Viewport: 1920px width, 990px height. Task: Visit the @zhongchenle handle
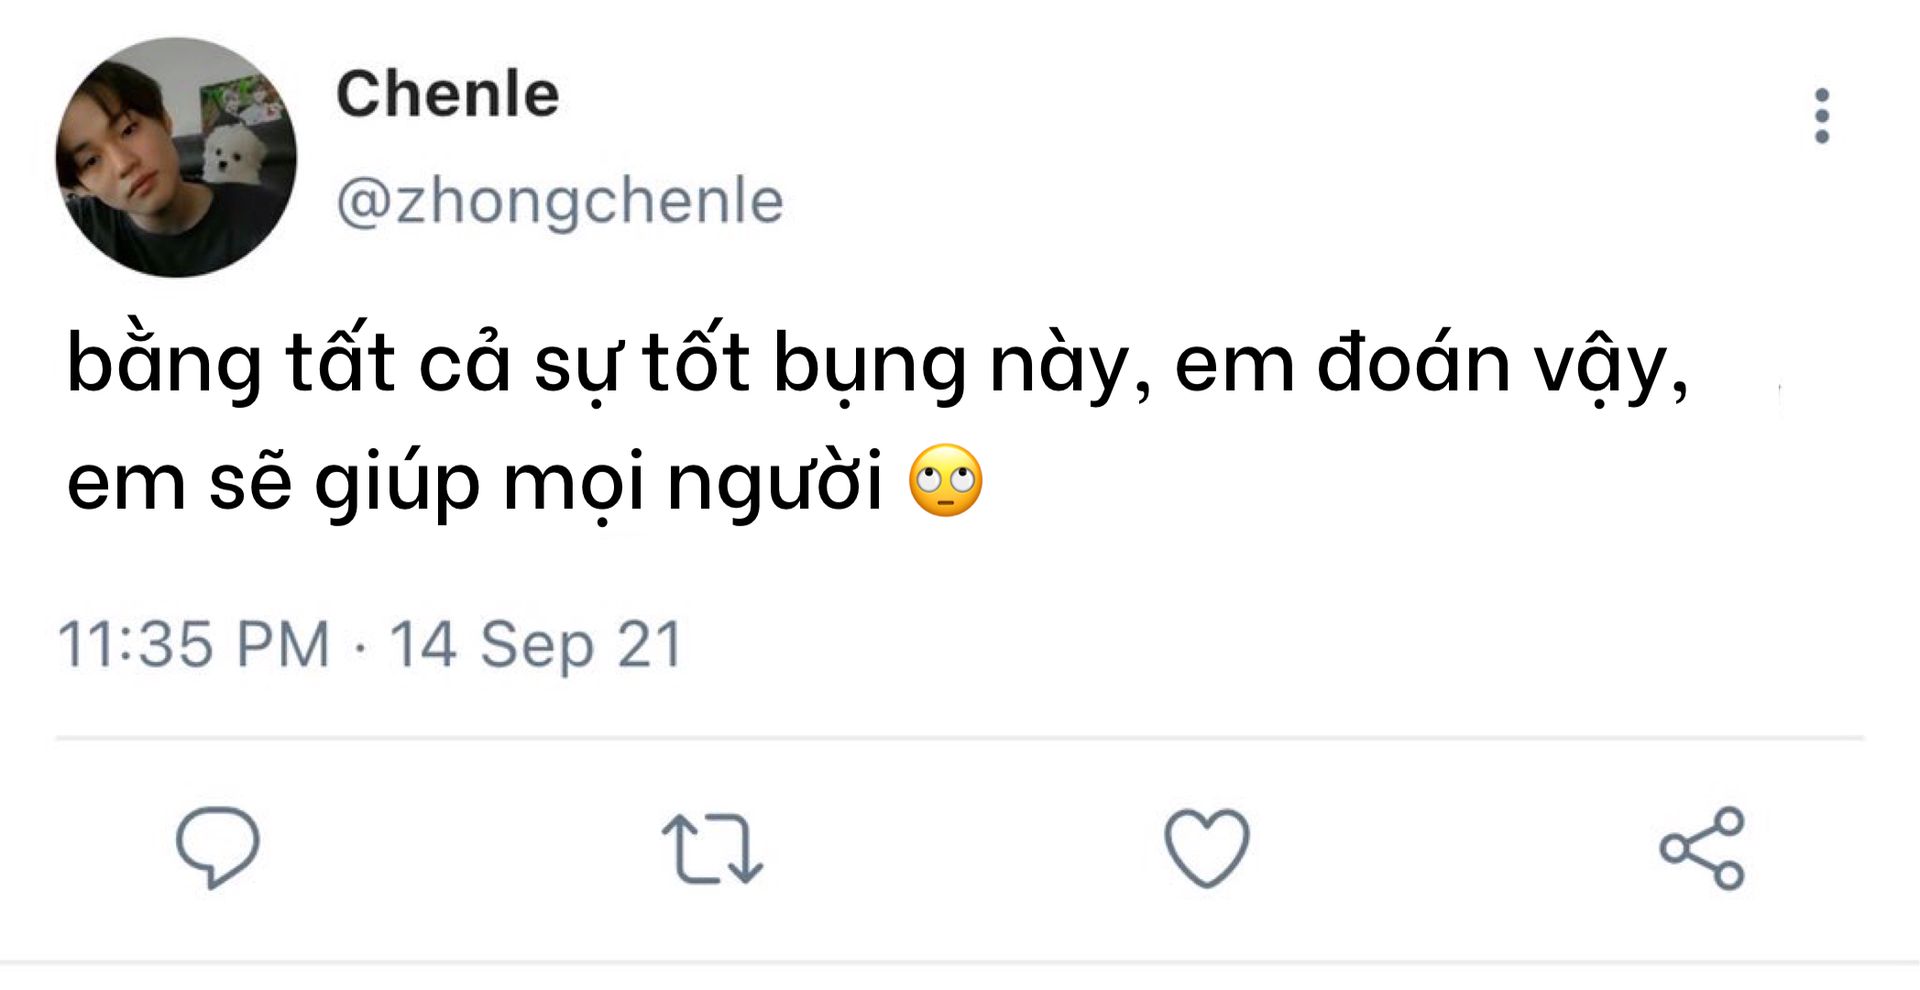pos(560,201)
